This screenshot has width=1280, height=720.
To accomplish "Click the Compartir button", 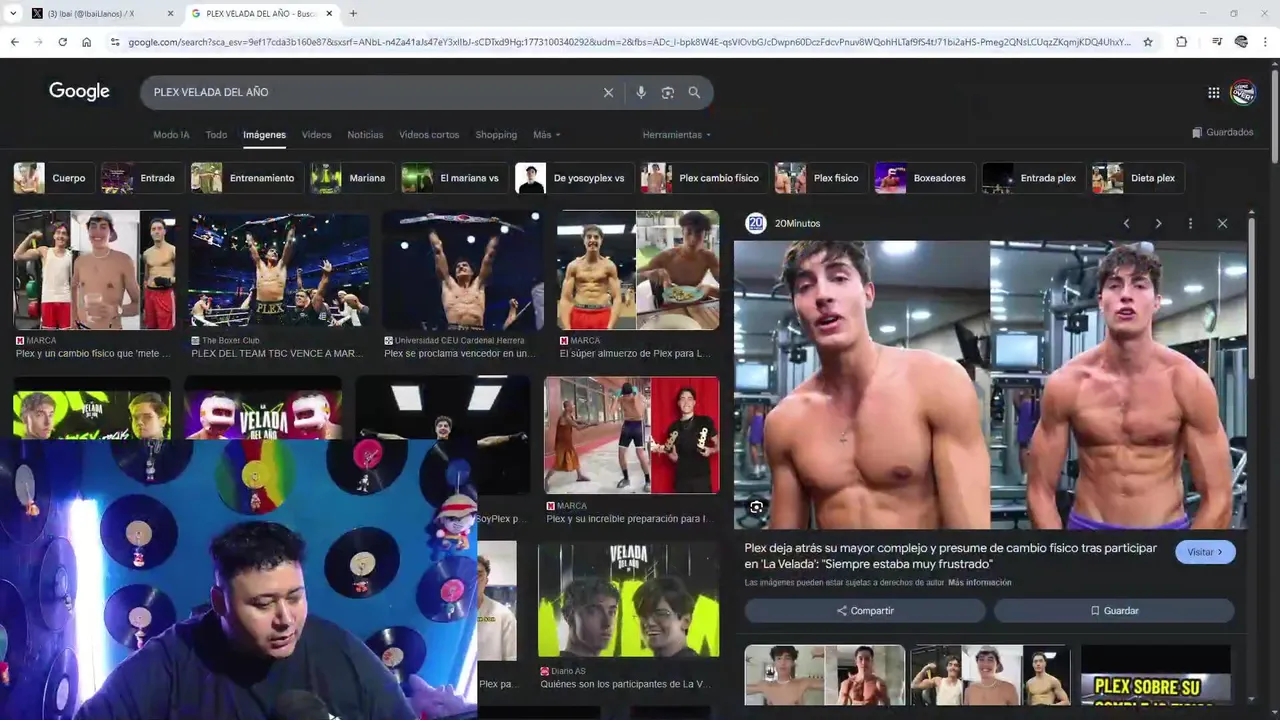I will coord(865,611).
